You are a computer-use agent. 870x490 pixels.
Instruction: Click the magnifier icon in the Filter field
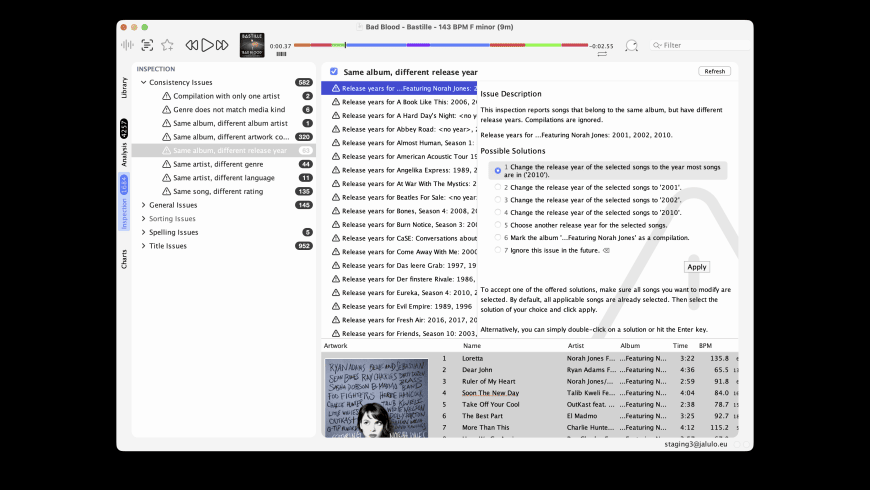click(657, 46)
